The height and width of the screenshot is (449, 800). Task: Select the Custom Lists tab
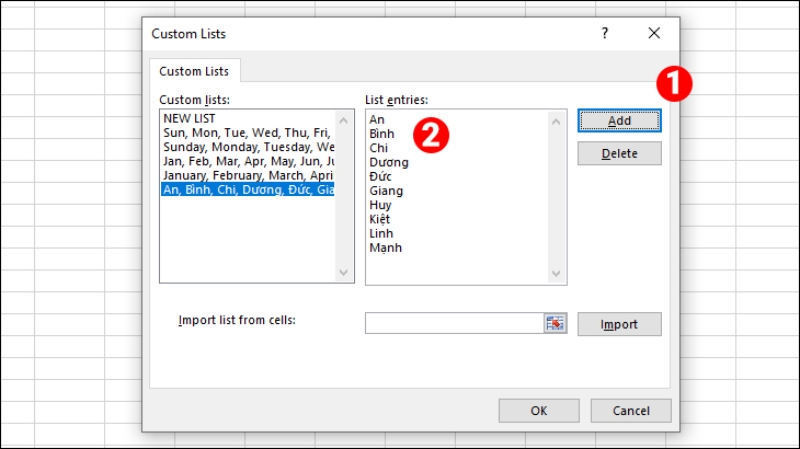194,71
